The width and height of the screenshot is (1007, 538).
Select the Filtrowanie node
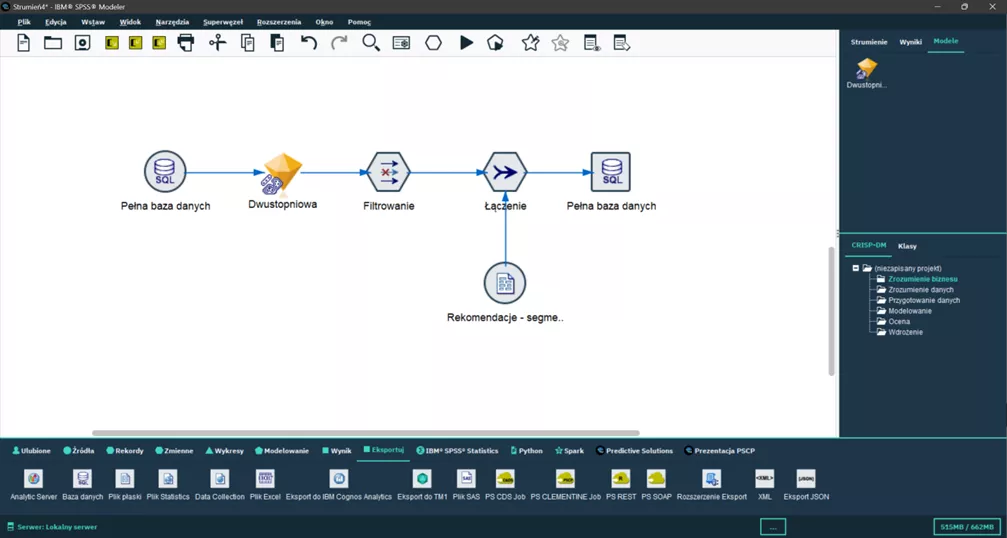pyautogui.click(x=388, y=171)
